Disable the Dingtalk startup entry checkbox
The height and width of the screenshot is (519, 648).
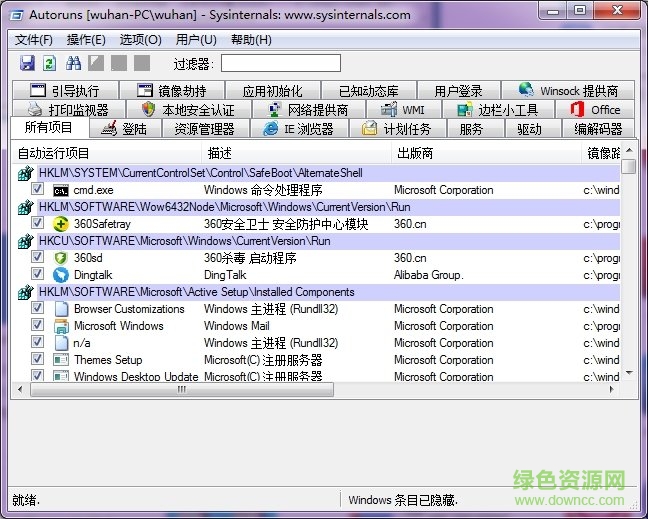pyautogui.click(x=37, y=274)
